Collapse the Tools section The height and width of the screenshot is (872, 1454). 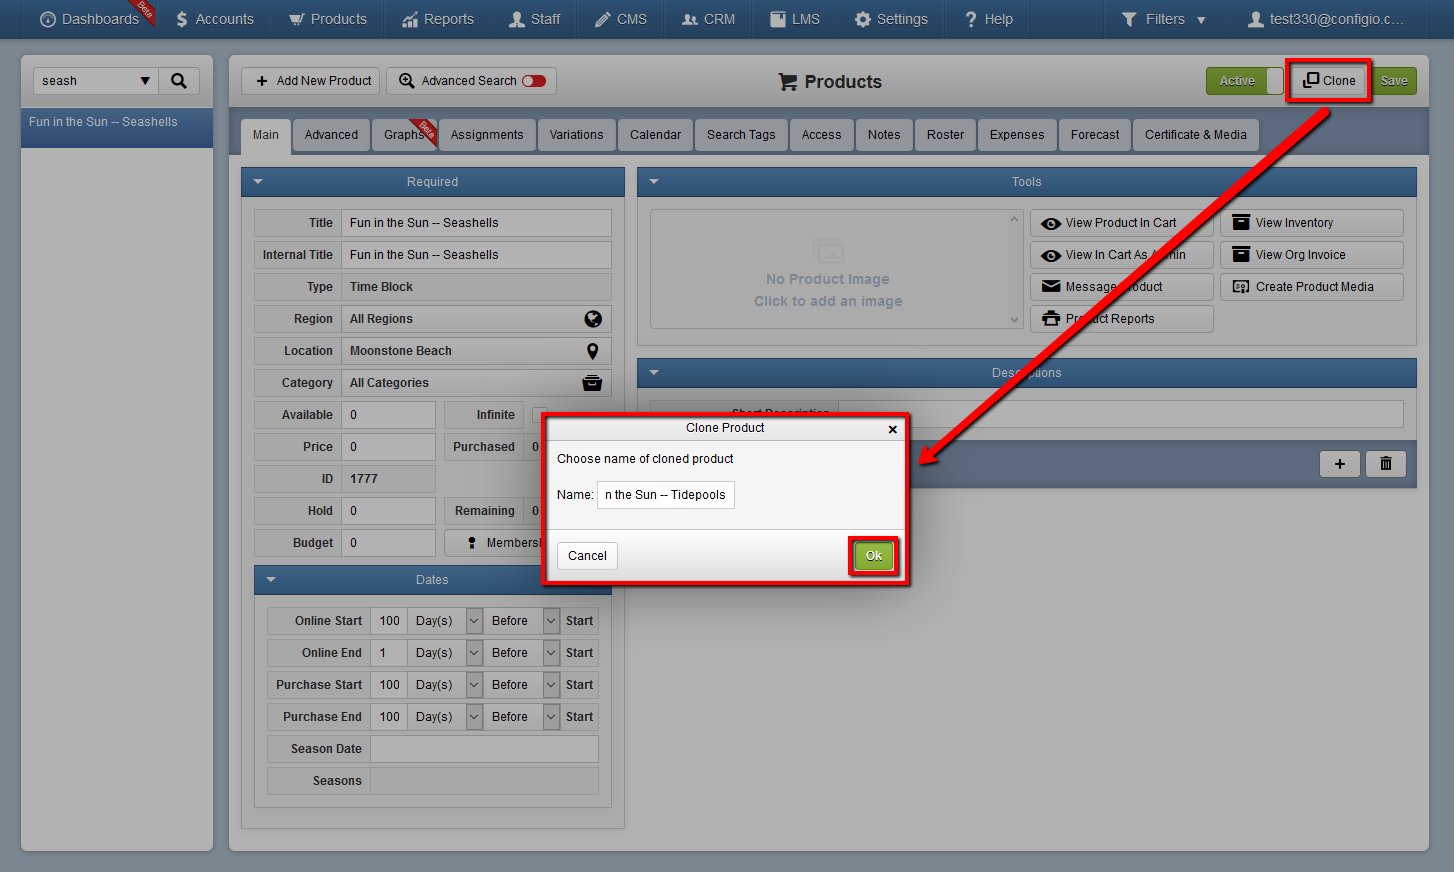coord(654,182)
